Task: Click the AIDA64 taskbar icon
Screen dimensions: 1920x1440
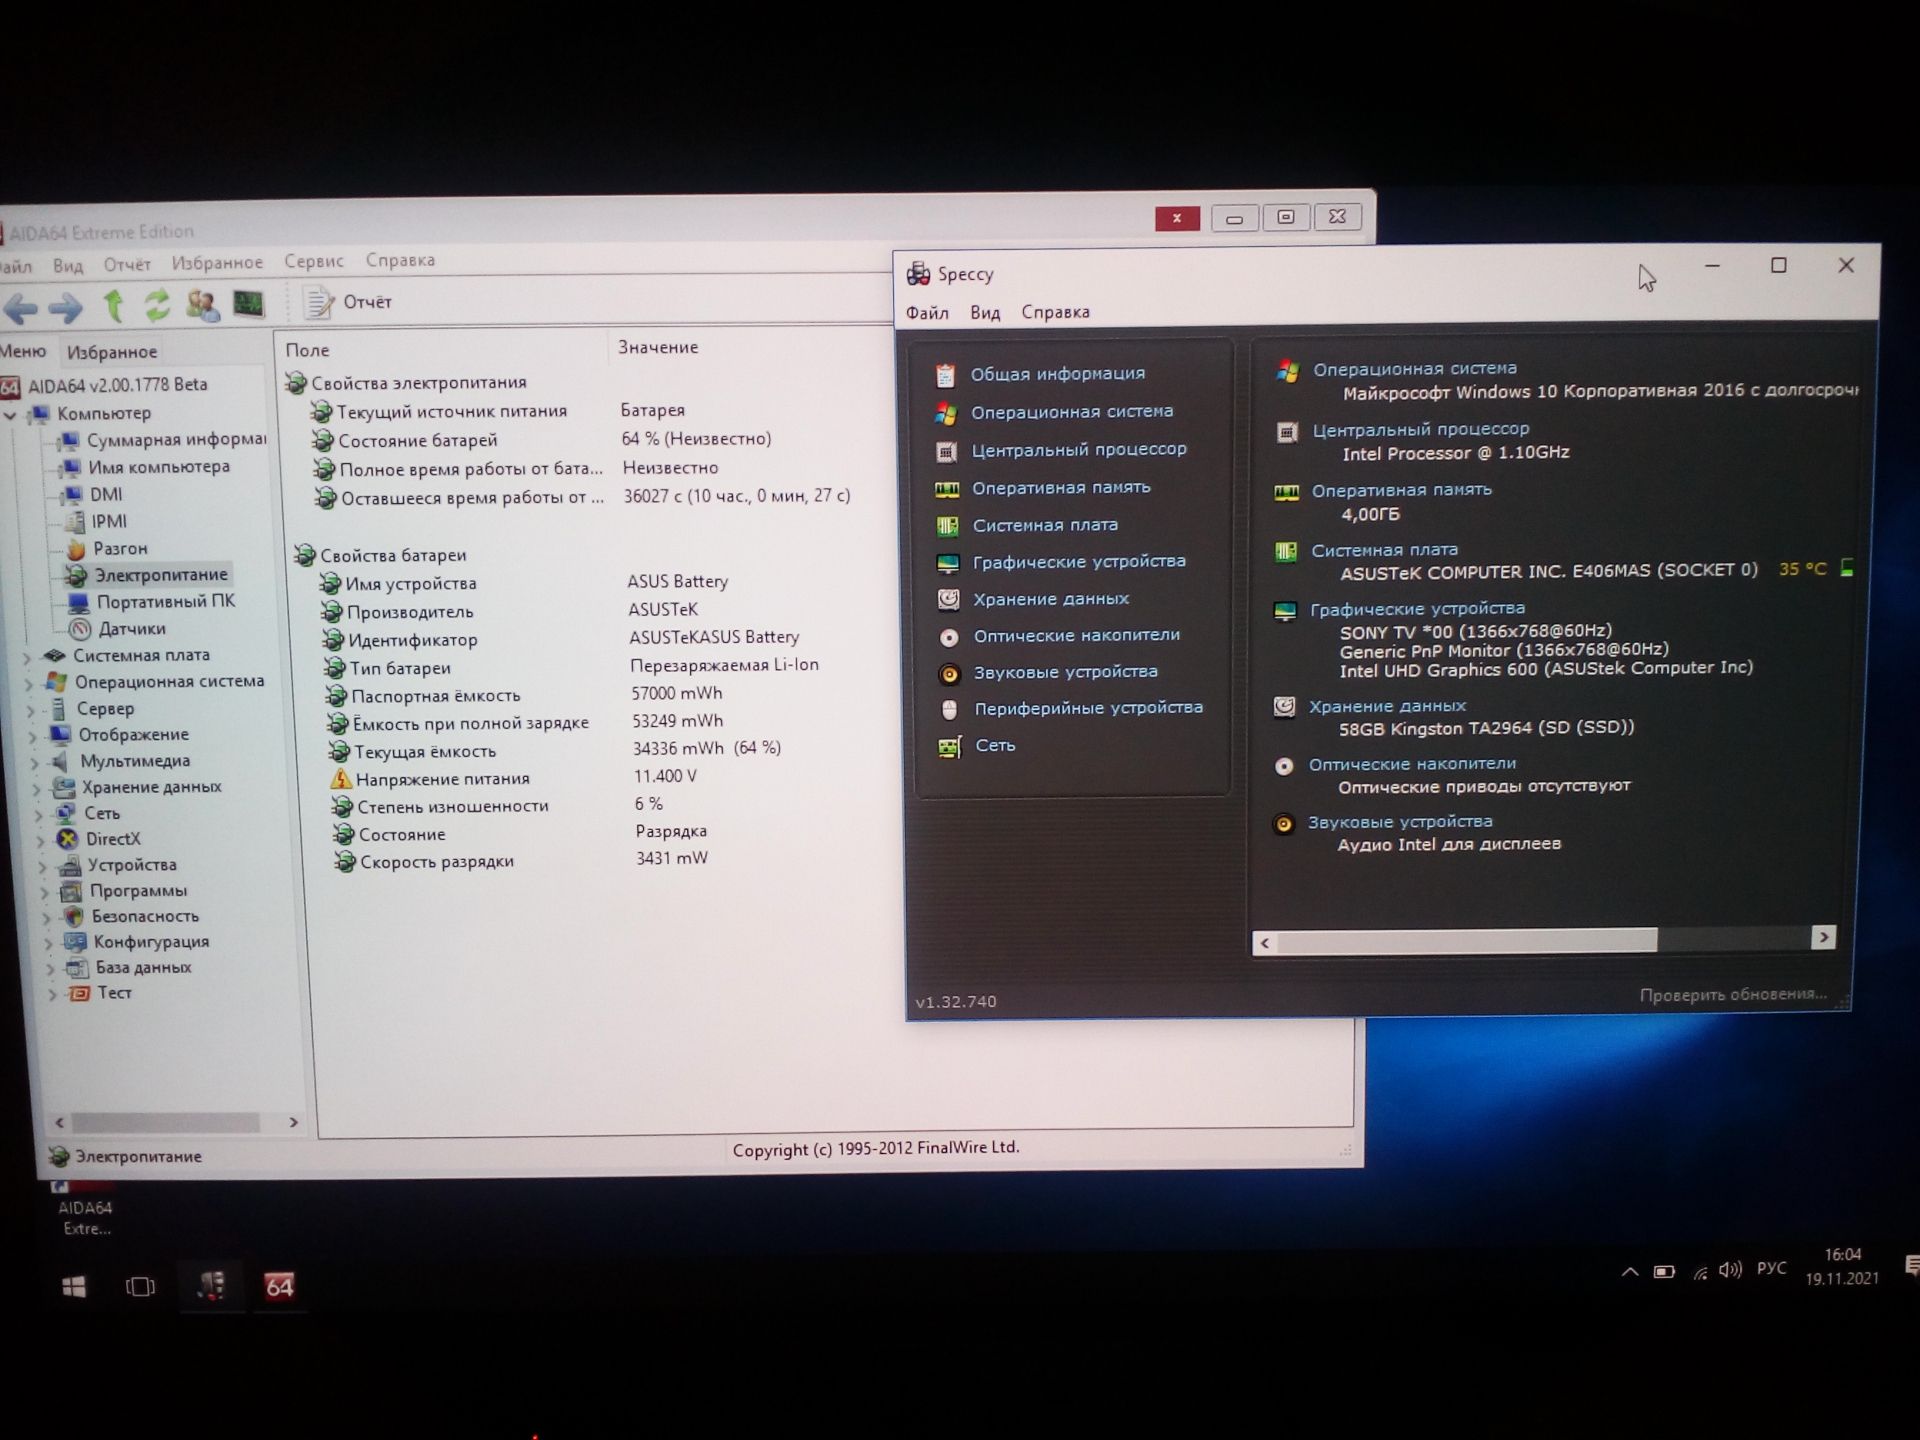Action: coord(279,1287)
